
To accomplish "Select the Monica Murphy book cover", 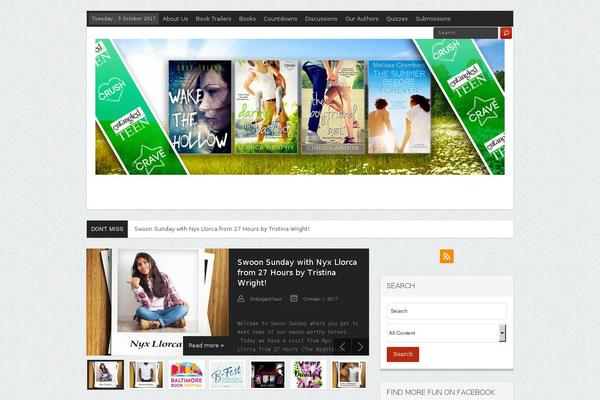I will pos(266,107).
